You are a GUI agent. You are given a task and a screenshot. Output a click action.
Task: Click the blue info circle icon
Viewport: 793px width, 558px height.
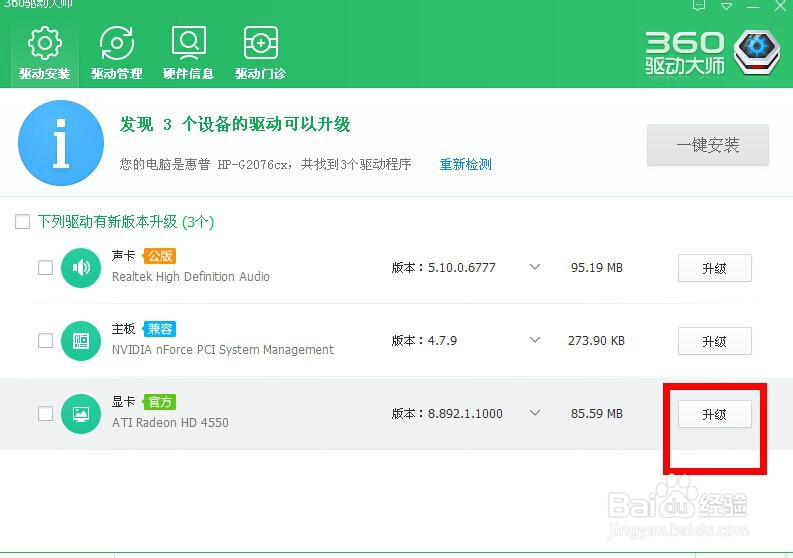pyautogui.click(x=61, y=143)
